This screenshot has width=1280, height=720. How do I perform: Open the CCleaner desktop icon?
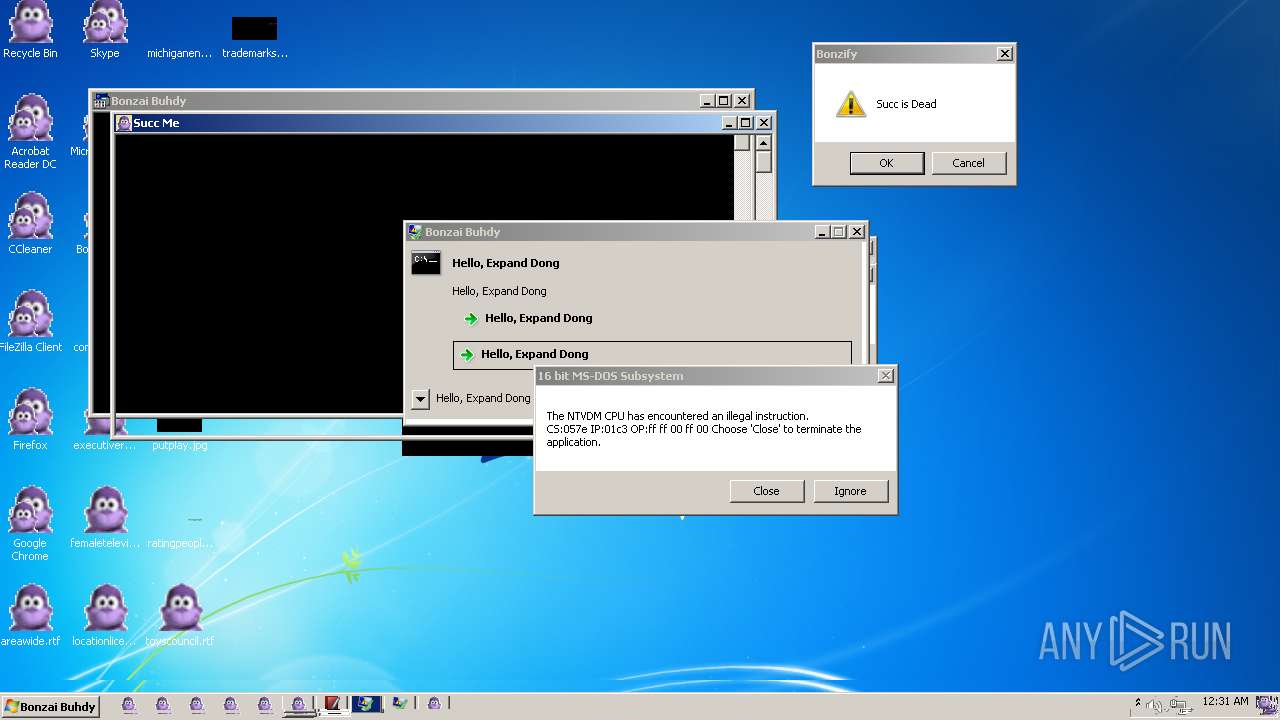click(30, 223)
